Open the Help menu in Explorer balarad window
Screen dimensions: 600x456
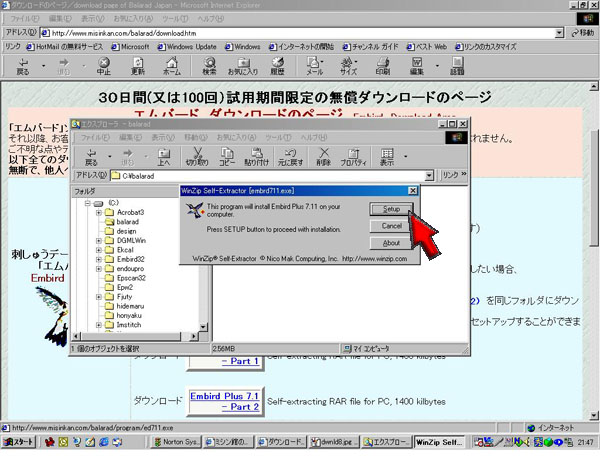313,137
